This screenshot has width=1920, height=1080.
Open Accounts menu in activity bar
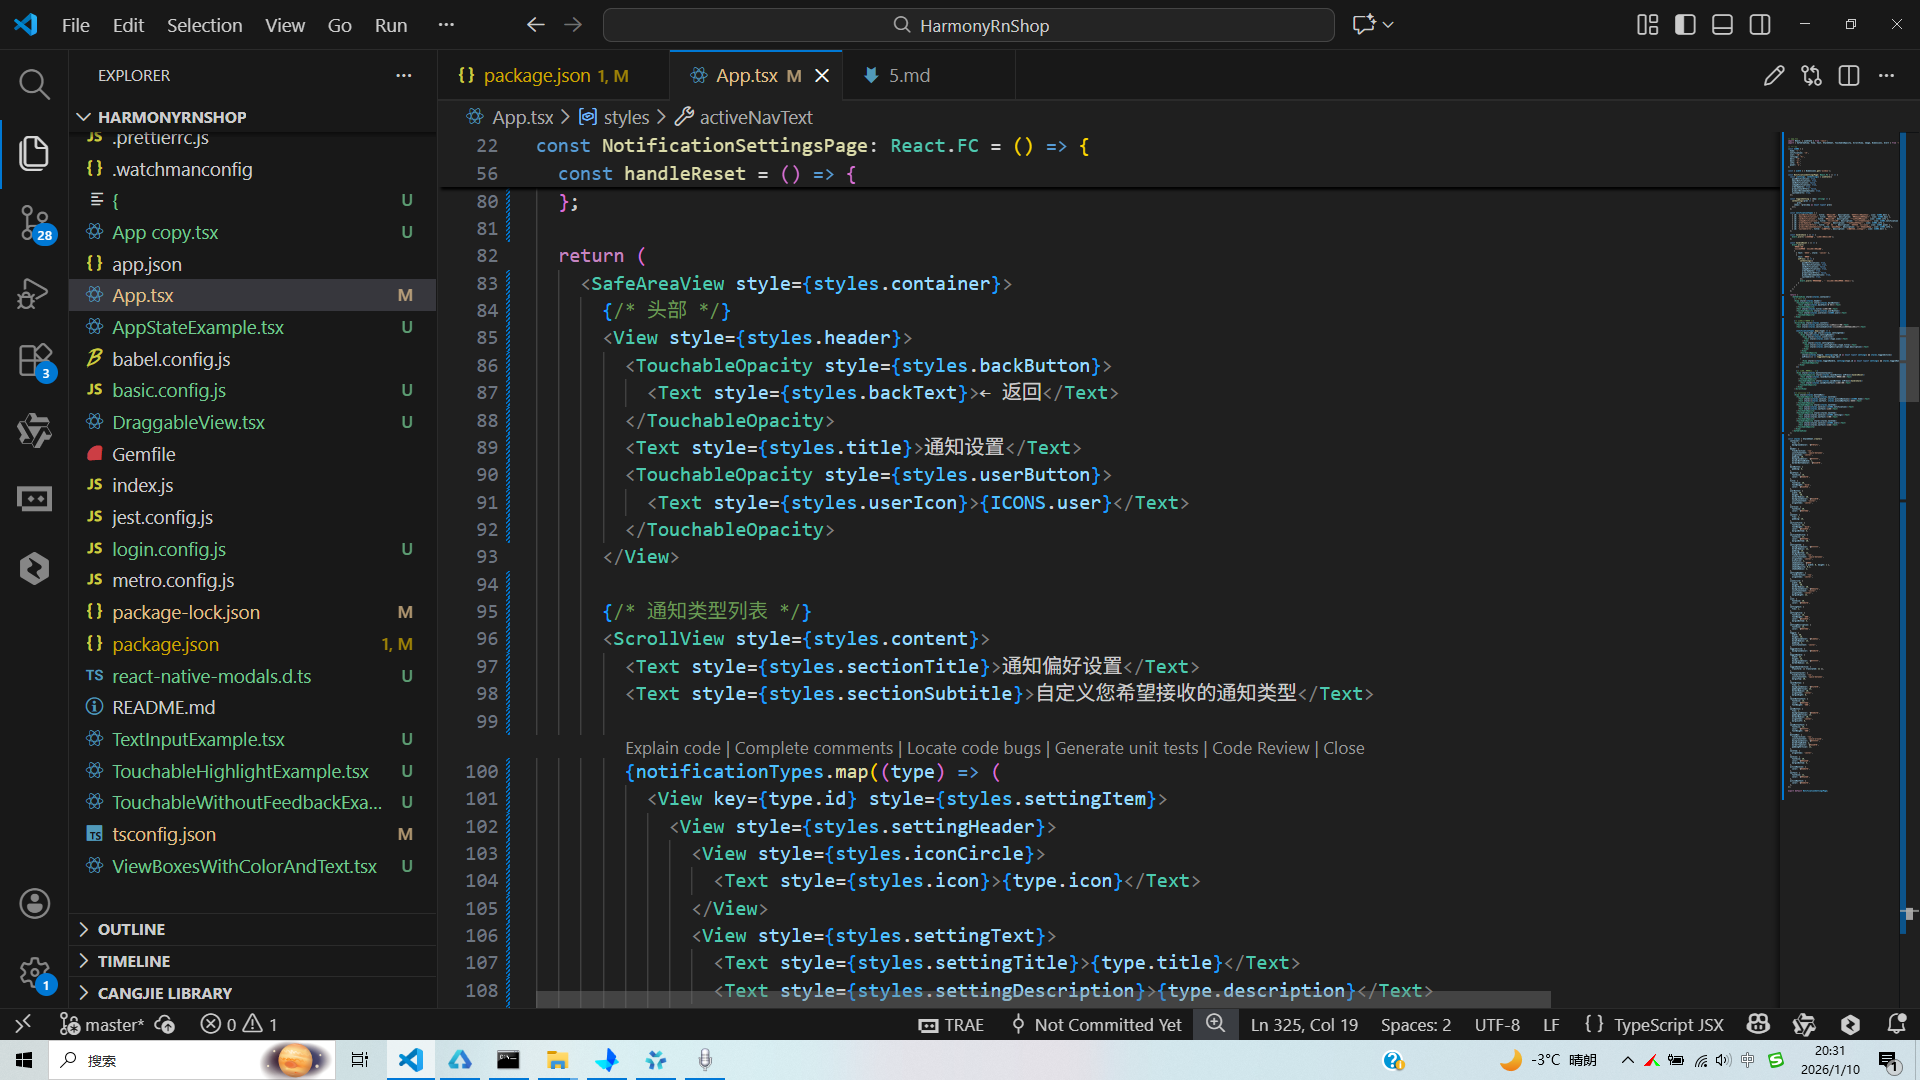[34, 904]
